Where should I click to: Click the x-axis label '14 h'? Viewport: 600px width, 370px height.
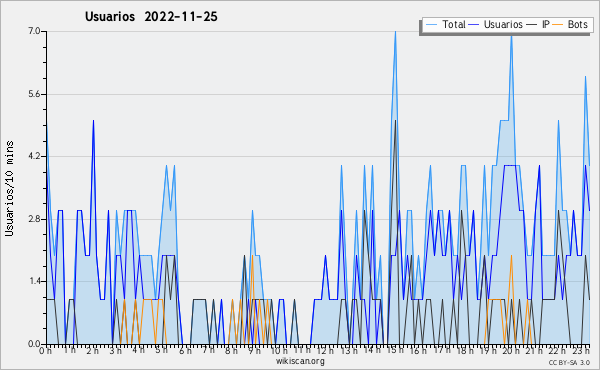point(372,350)
